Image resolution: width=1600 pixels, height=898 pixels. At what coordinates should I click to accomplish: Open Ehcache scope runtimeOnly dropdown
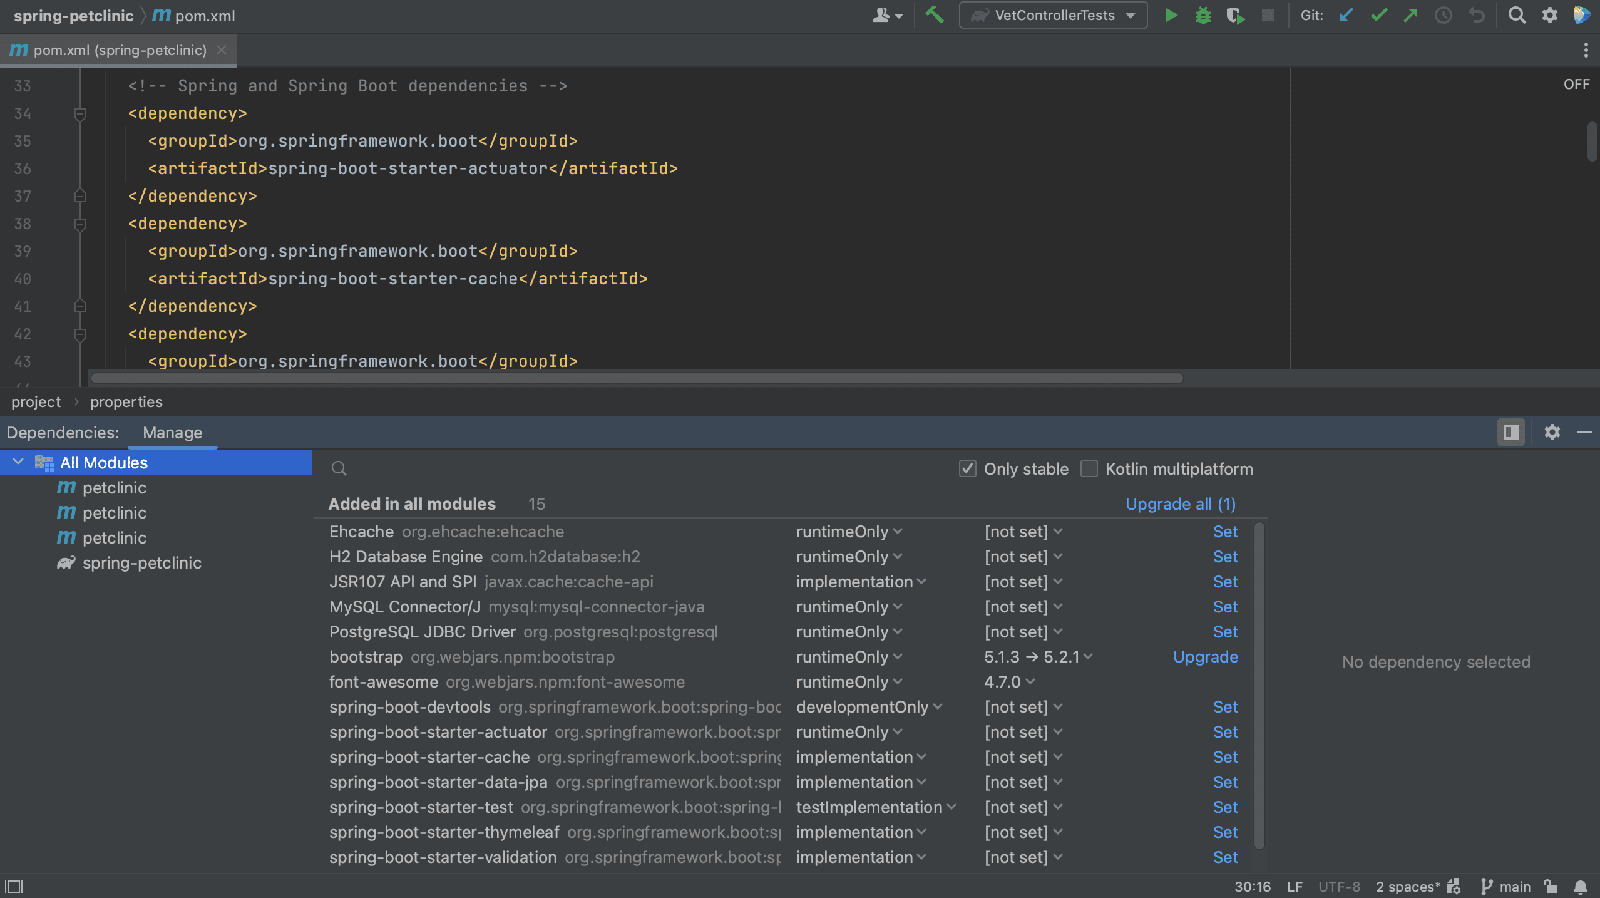pyautogui.click(x=849, y=531)
